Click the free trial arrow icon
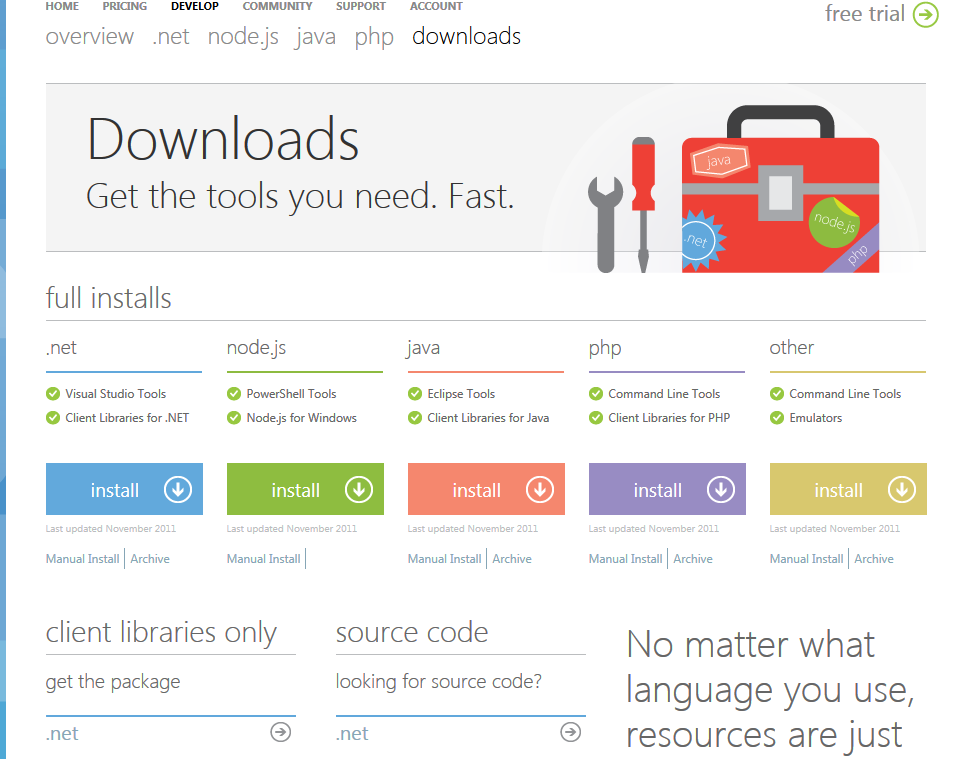 [925, 14]
